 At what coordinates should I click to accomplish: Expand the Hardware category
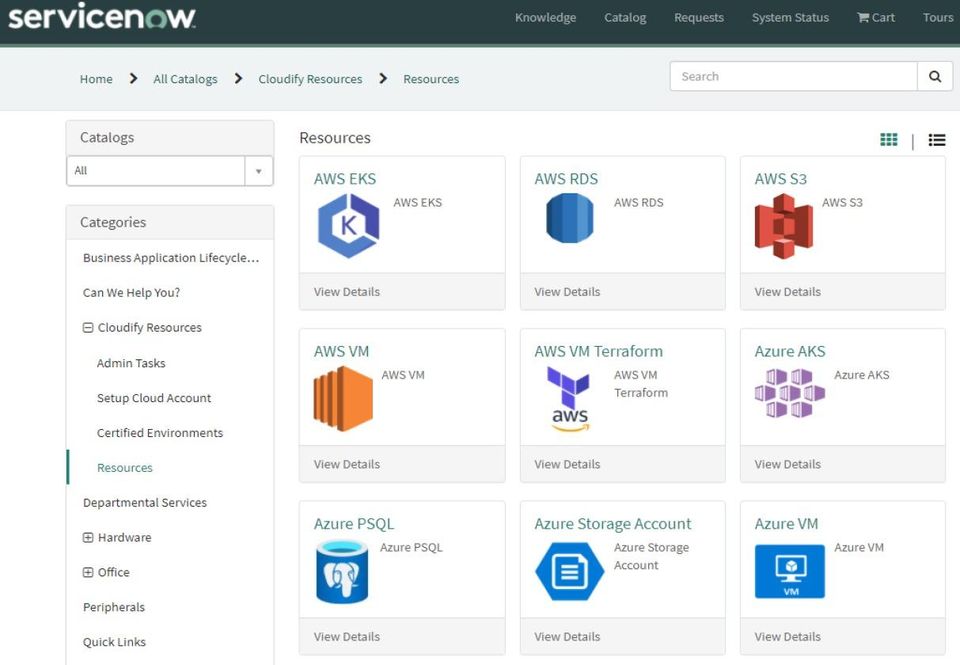click(88, 538)
